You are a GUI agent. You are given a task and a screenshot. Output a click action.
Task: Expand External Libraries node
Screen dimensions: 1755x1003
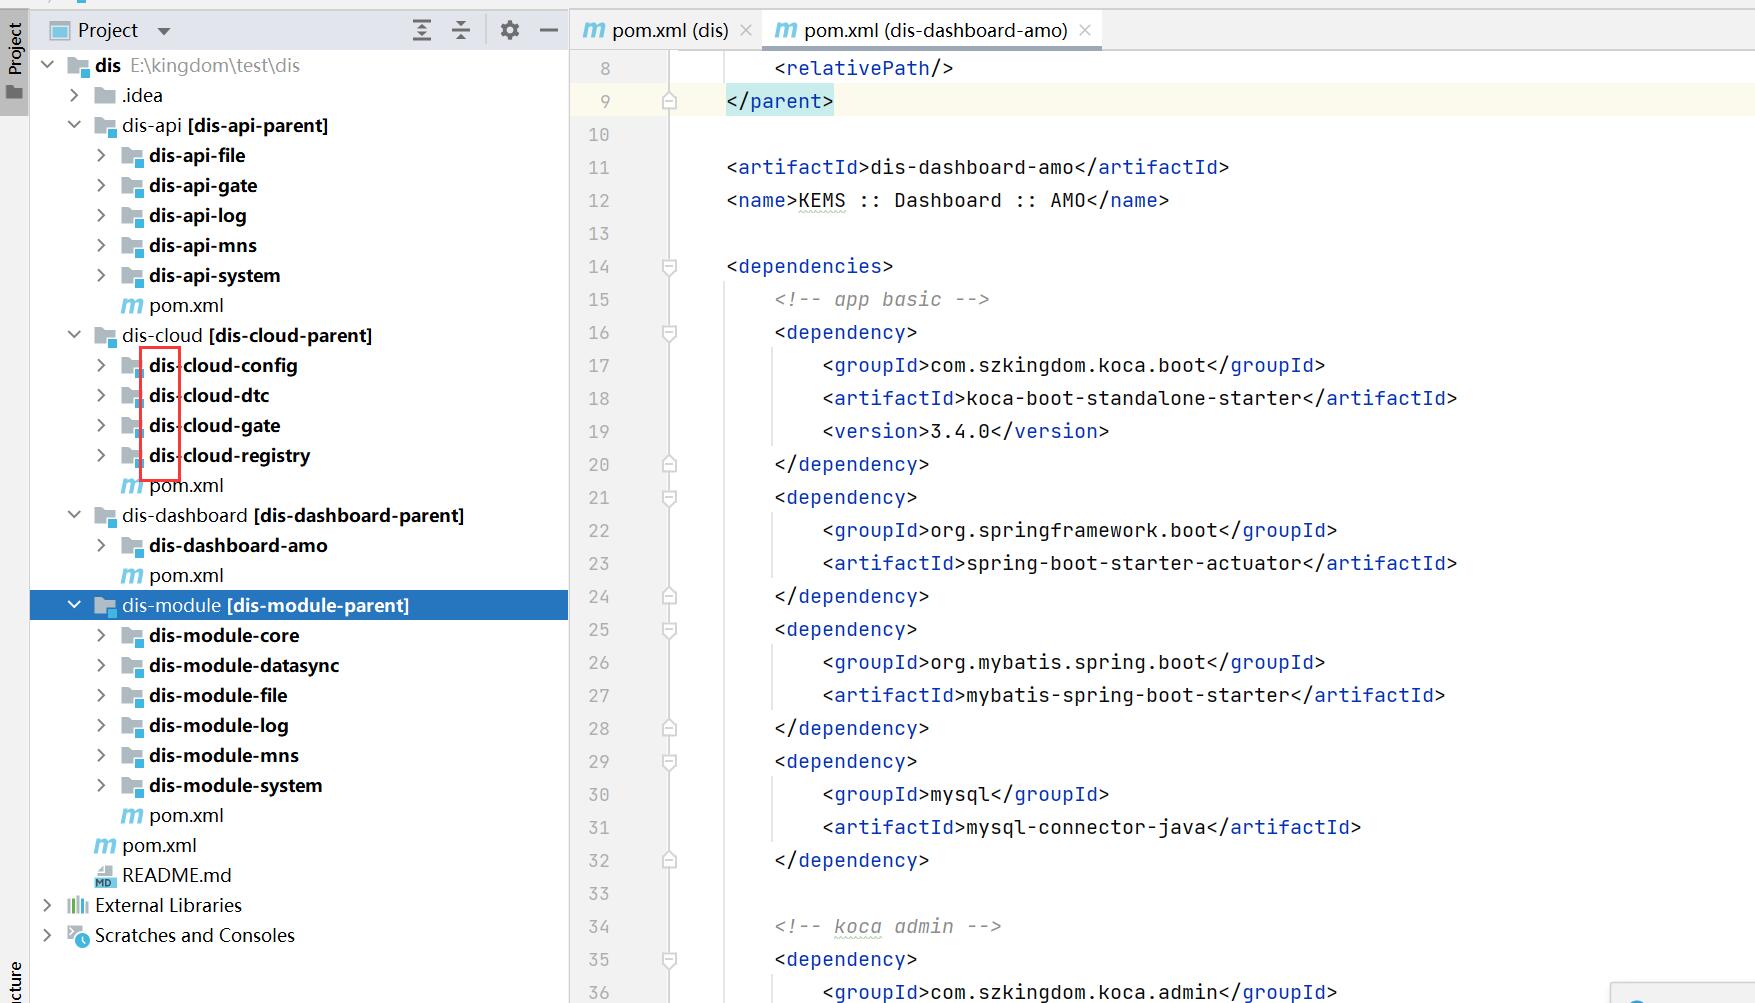tap(47, 905)
